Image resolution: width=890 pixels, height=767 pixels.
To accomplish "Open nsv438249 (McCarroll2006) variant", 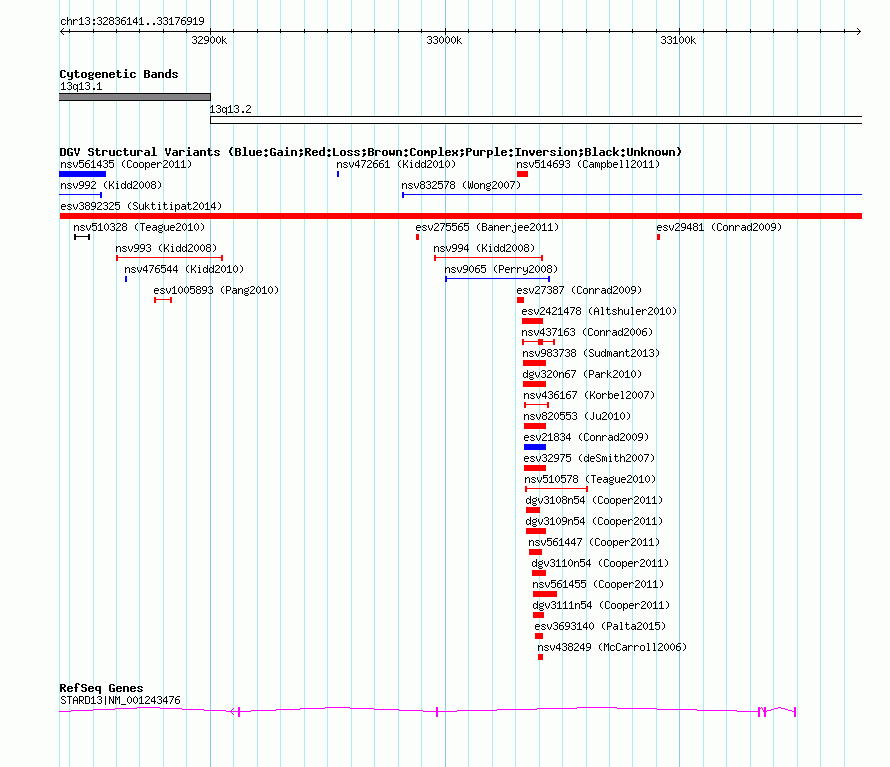I will coord(612,647).
